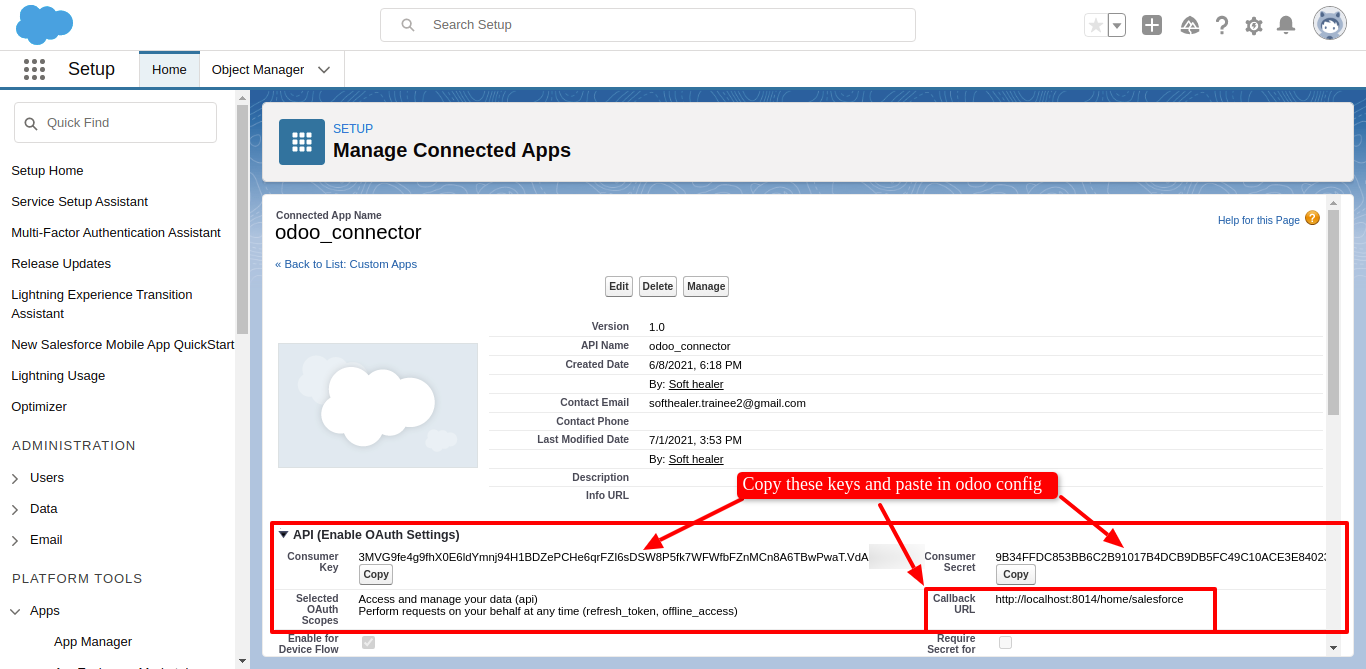The width and height of the screenshot is (1366, 669).
Task: Toggle the Require Secret checkbox
Action: pyautogui.click(x=1005, y=642)
